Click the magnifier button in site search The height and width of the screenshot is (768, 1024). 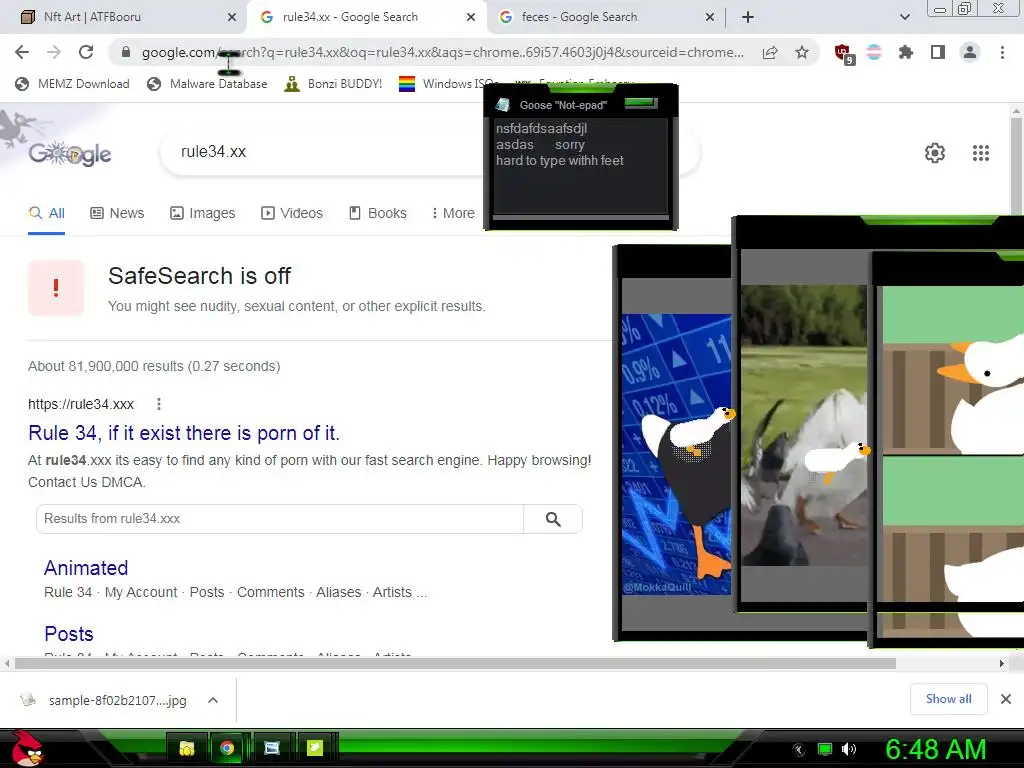coord(553,519)
